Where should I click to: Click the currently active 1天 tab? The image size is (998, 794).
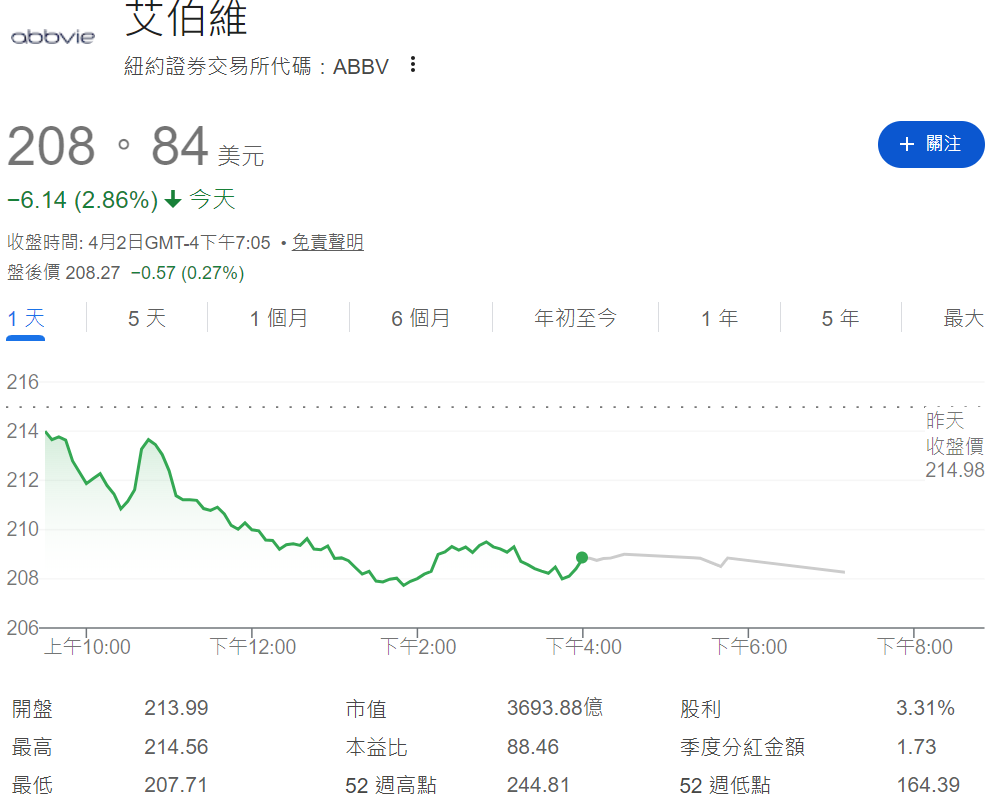point(24,317)
